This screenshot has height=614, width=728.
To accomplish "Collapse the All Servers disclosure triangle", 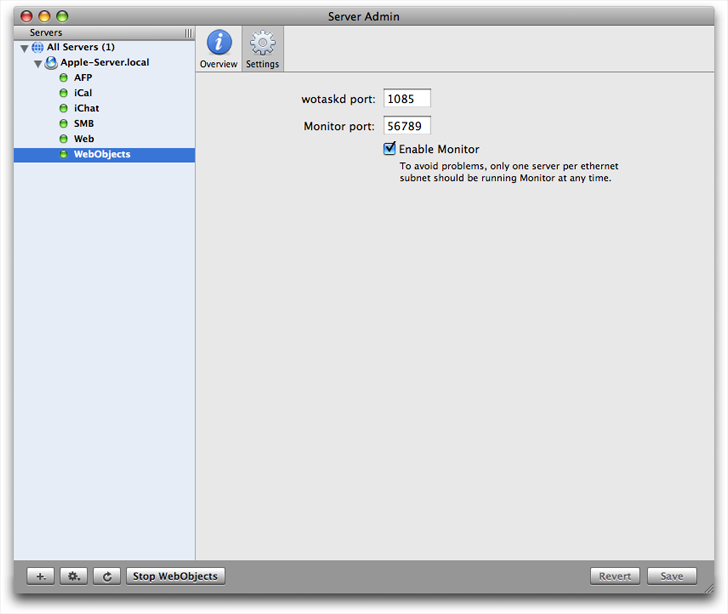I will point(24,48).
